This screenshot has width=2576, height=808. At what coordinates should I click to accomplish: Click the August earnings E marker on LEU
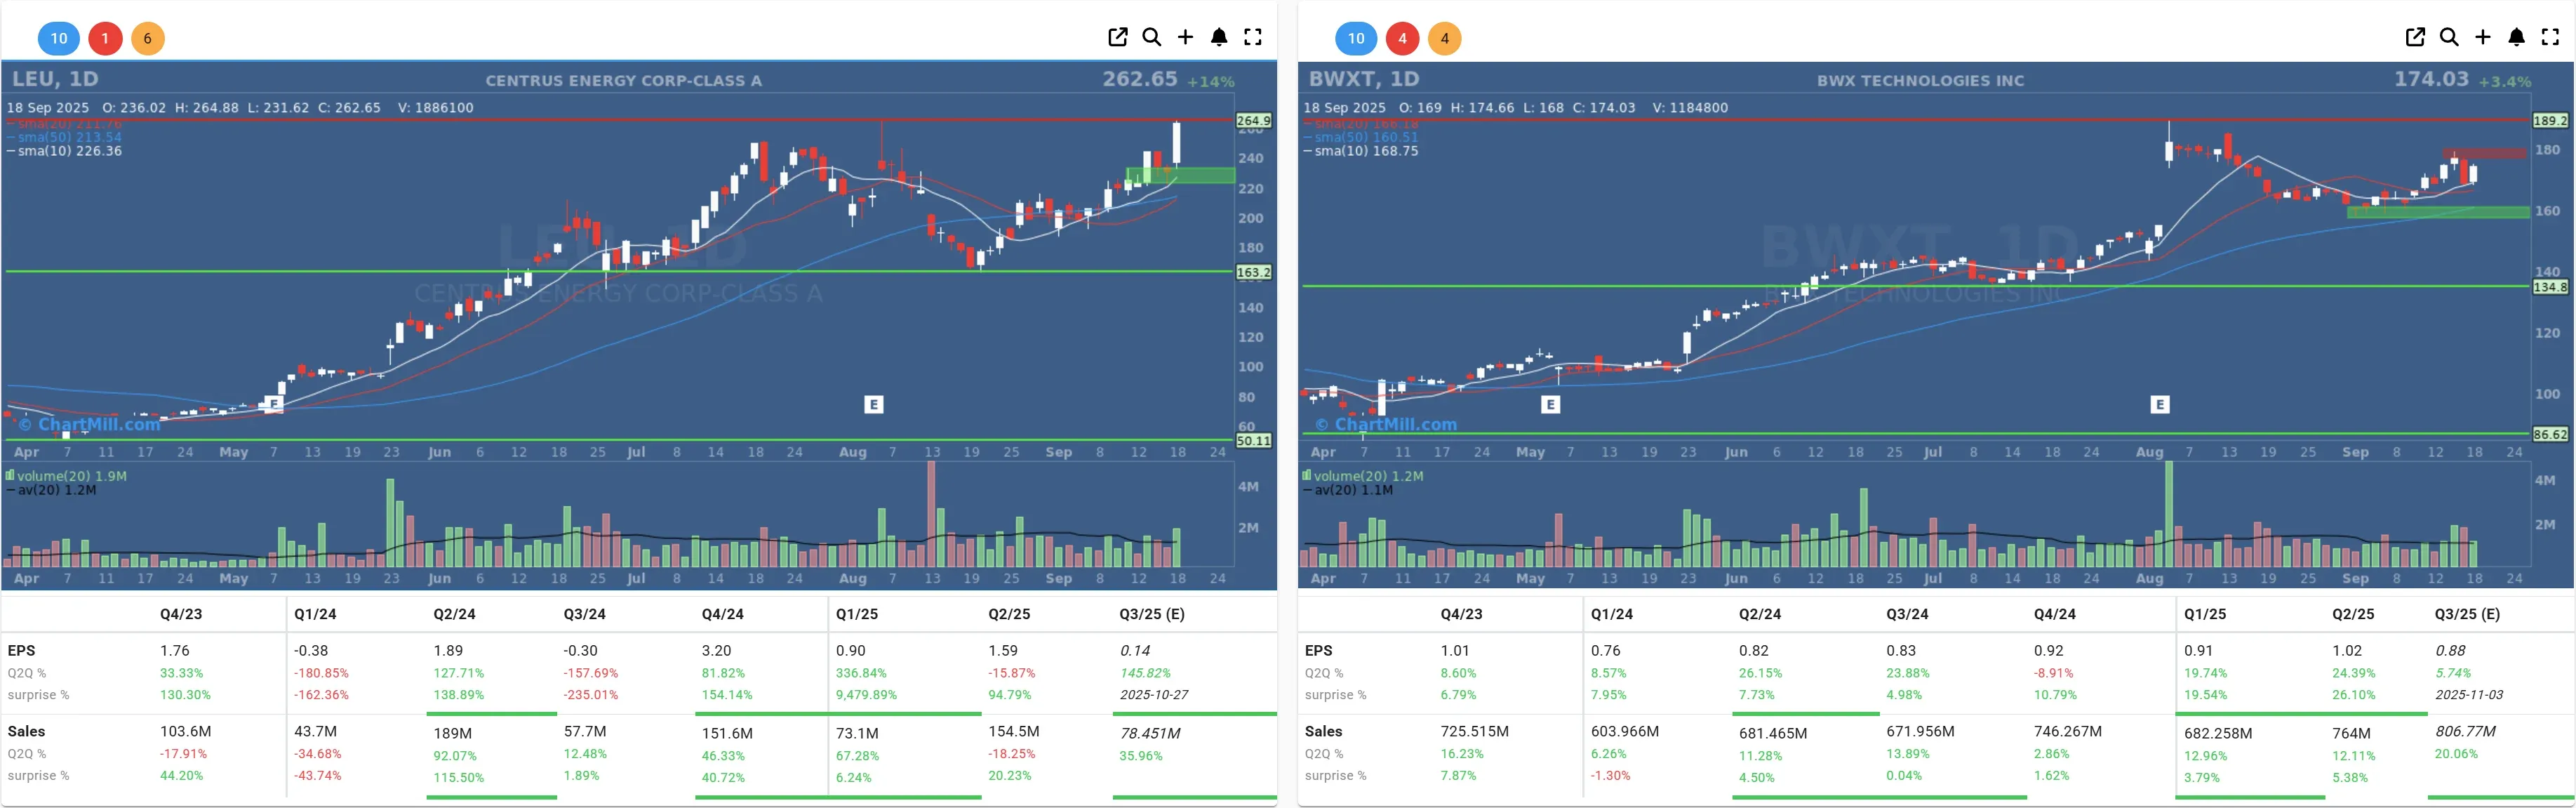pos(874,404)
